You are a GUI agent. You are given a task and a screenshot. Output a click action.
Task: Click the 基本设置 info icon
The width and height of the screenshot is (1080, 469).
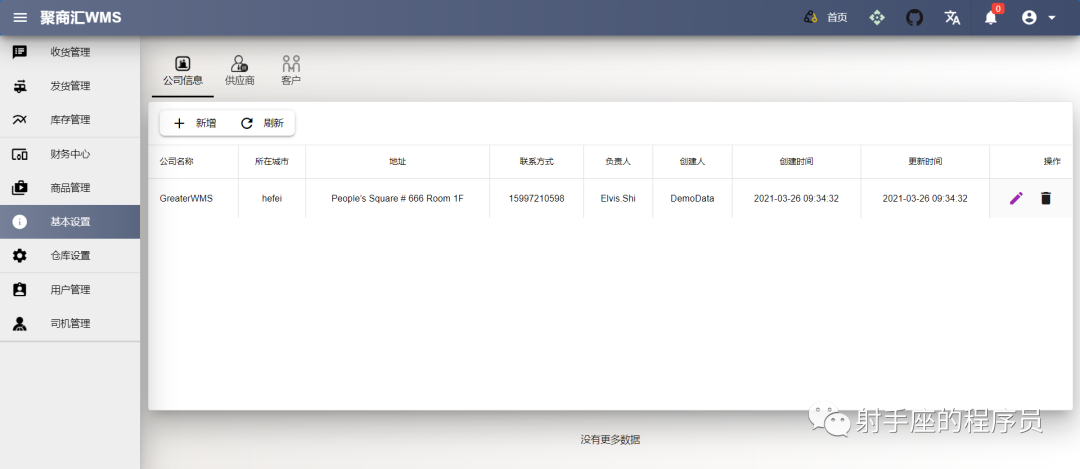pyautogui.click(x=20, y=222)
